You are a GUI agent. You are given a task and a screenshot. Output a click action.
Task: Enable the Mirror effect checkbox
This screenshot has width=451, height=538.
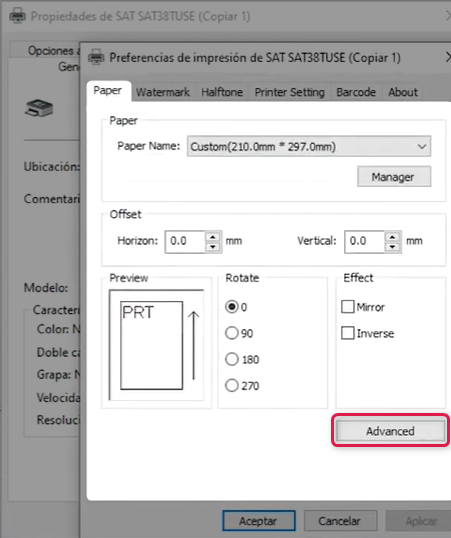click(347, 307)
